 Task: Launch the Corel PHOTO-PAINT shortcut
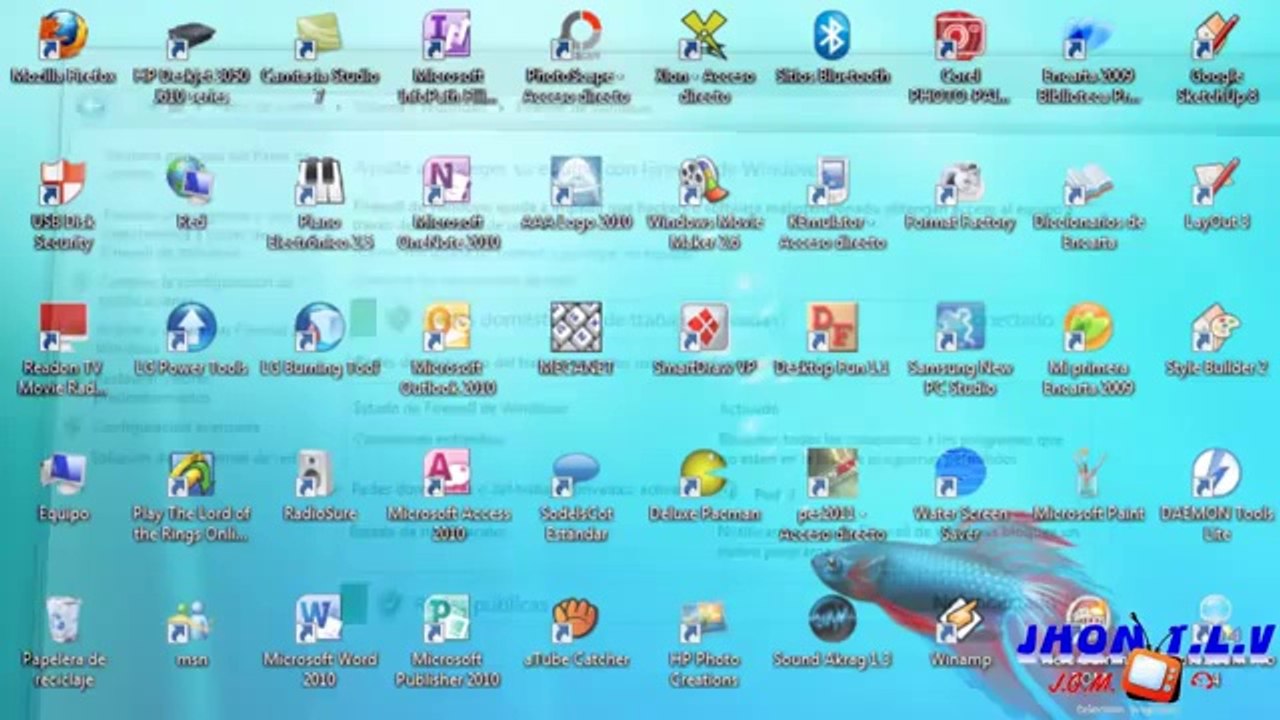(960, 35)
